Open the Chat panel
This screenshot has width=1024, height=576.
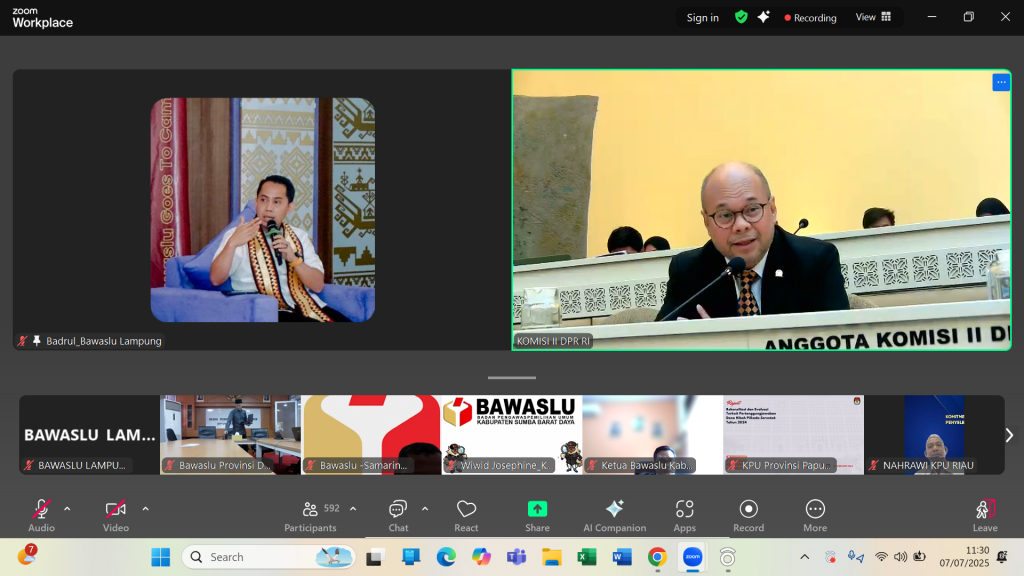398,515
